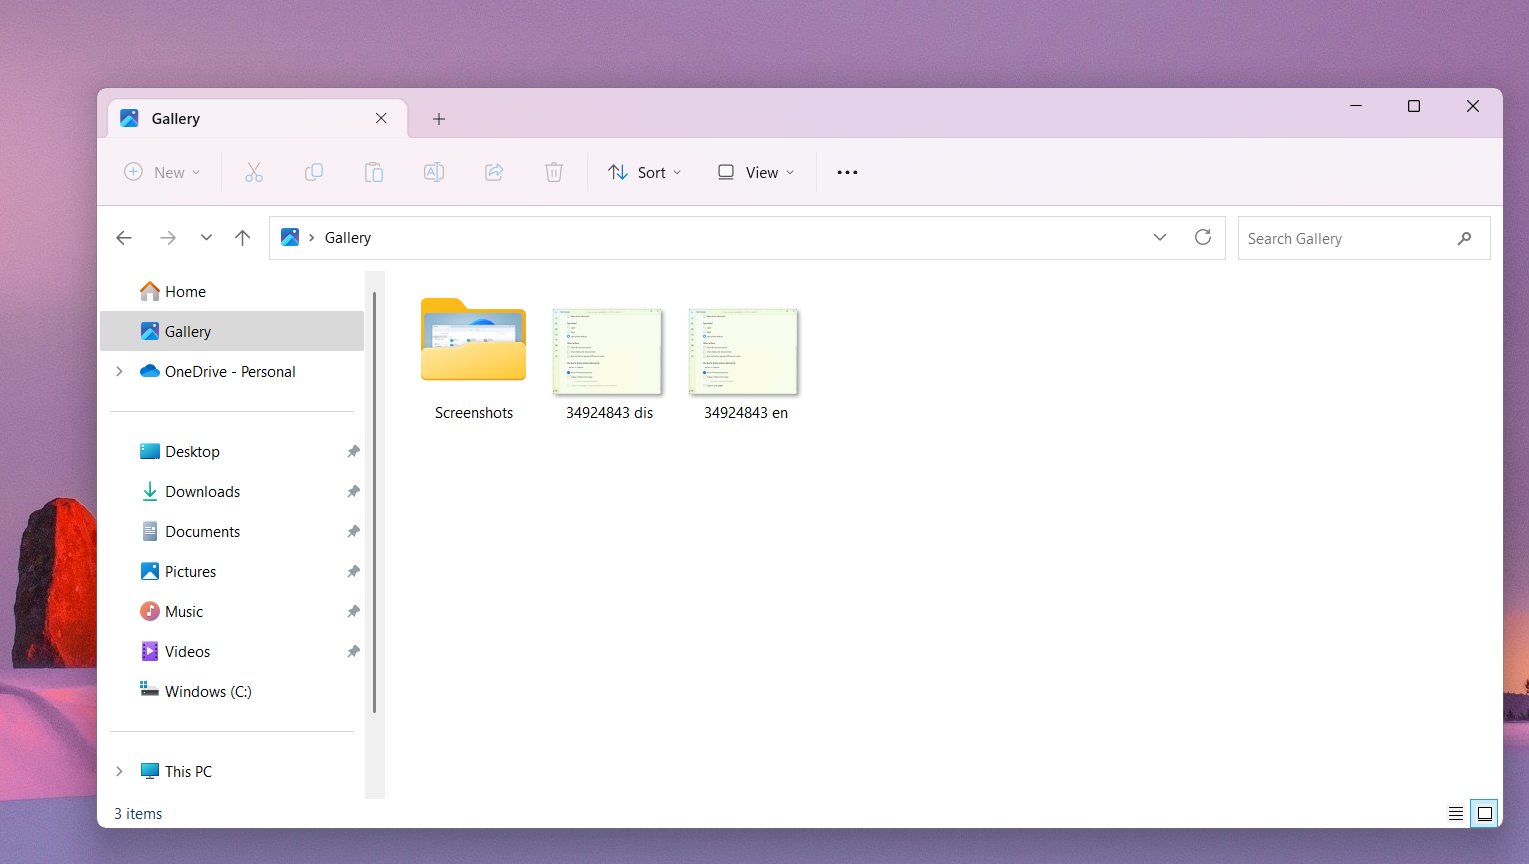Switch to details list view layout
The height and width of the screenshot is (864, 1529).
point(1456,813)
